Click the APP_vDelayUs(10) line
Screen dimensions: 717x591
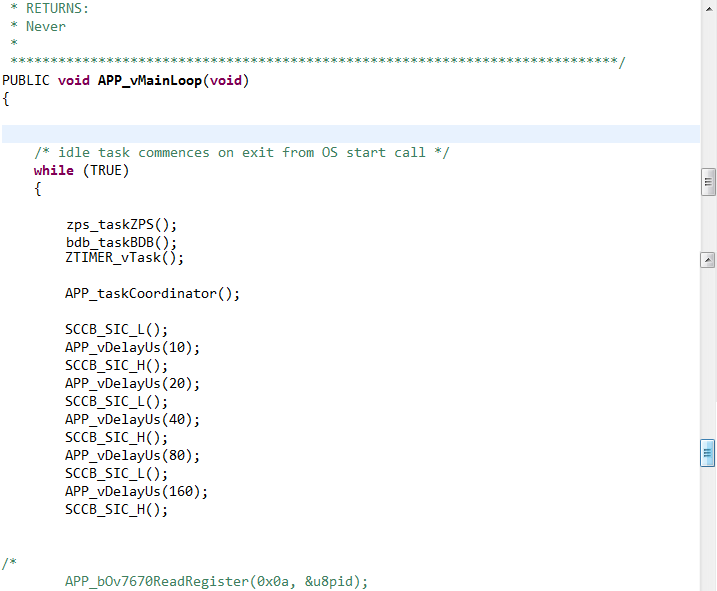(132, 347)
